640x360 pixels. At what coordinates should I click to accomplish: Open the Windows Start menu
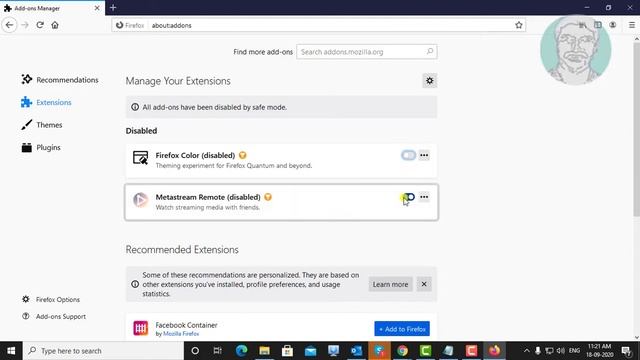[x=11, y=351]
